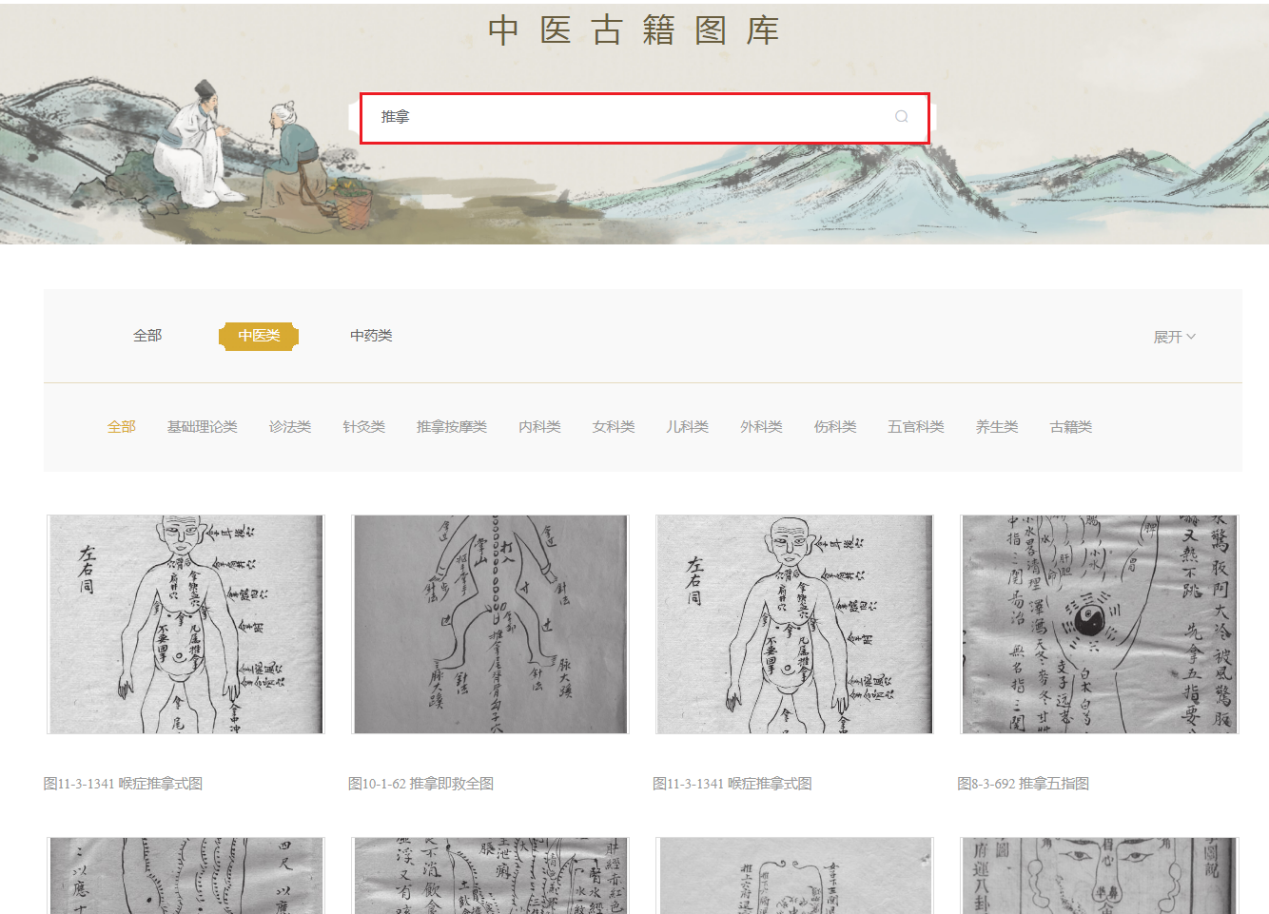Image resolution: width=1269 pixels, height=914 pixels.
Task: Filter results by 针灸类
Action: [364, 427]
